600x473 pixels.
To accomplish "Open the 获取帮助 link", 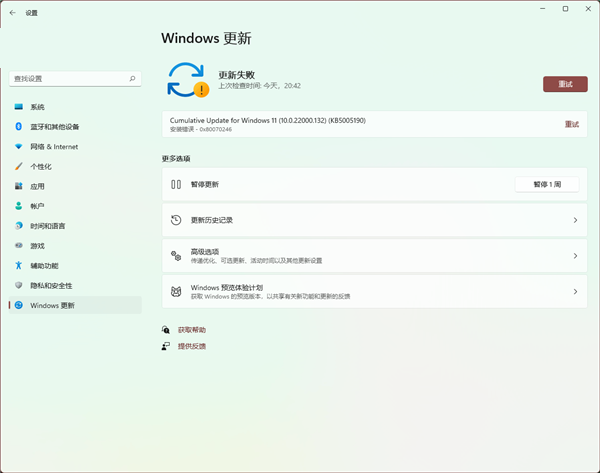I will pyautogui.click(x=191, y=330).
